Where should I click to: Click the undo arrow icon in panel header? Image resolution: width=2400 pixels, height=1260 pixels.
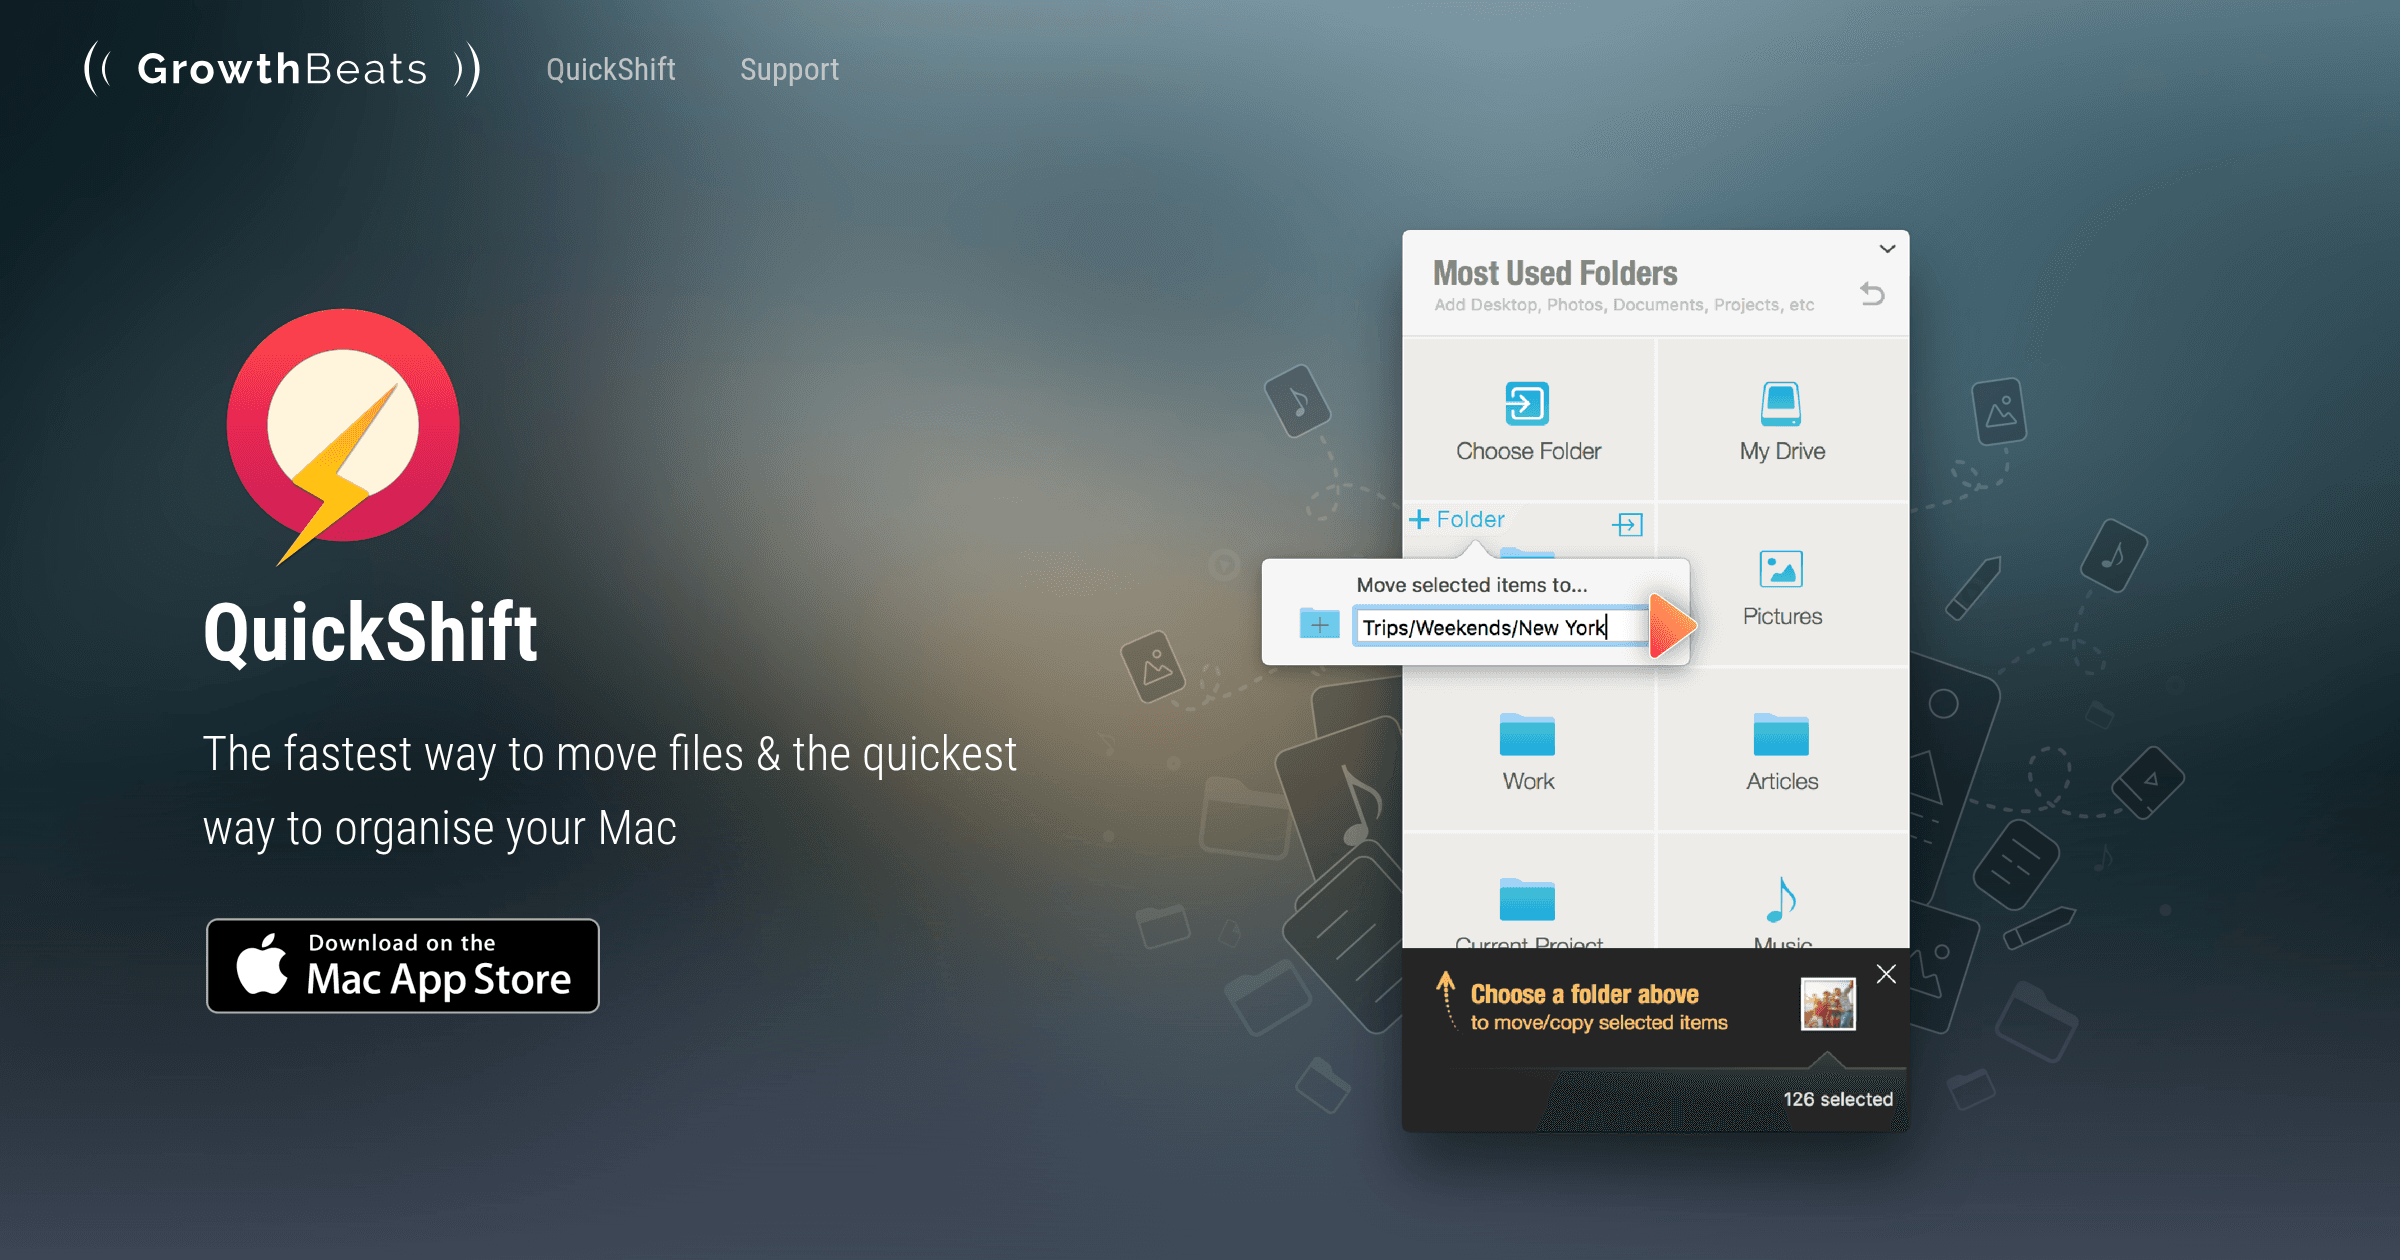[x=1872, y=293]
